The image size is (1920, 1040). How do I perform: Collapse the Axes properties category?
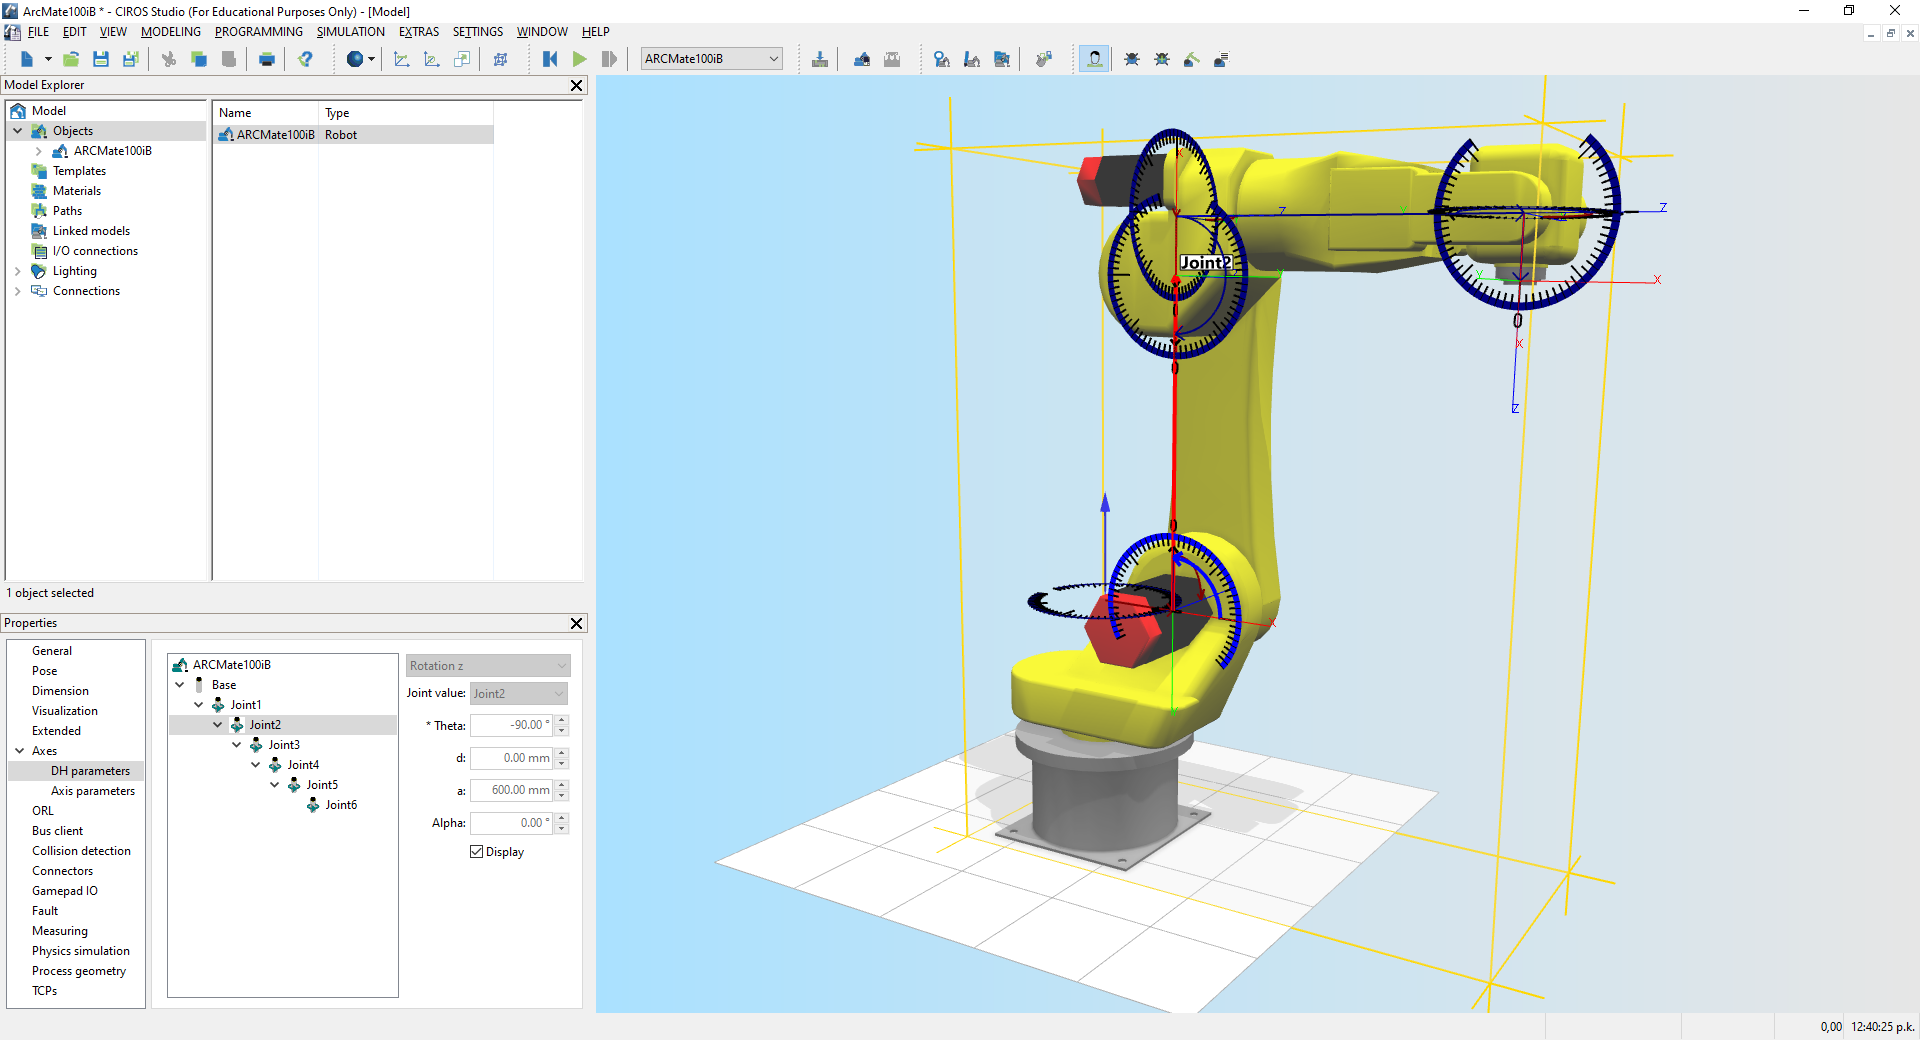(x=19, y=751)
